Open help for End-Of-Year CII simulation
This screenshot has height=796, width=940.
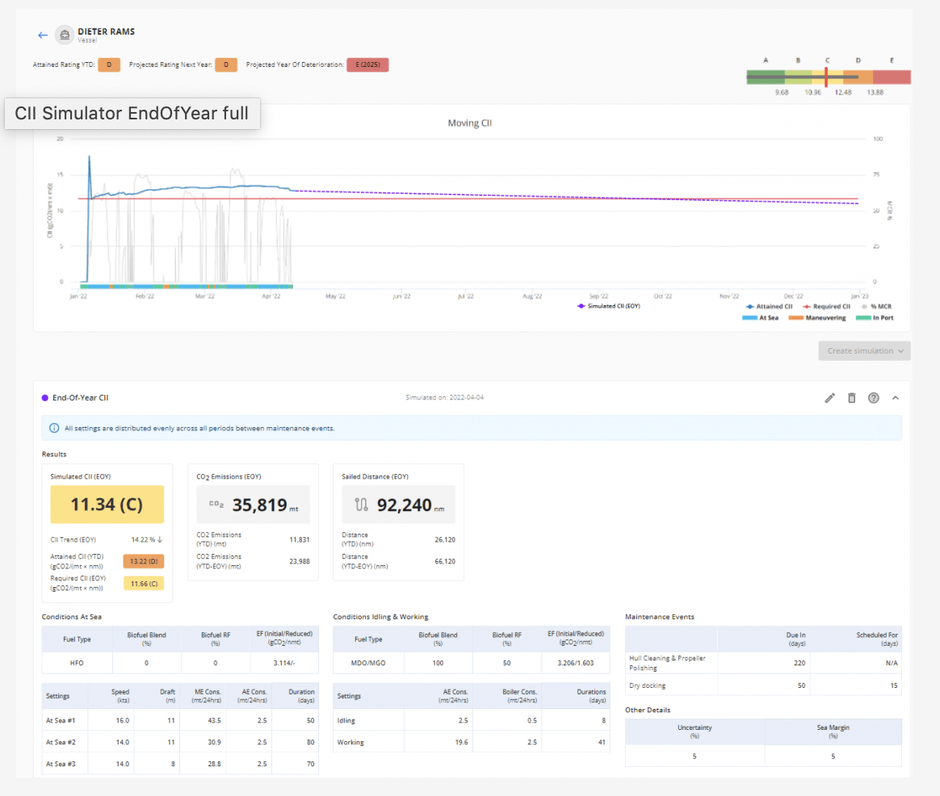[x=873, y=398]
